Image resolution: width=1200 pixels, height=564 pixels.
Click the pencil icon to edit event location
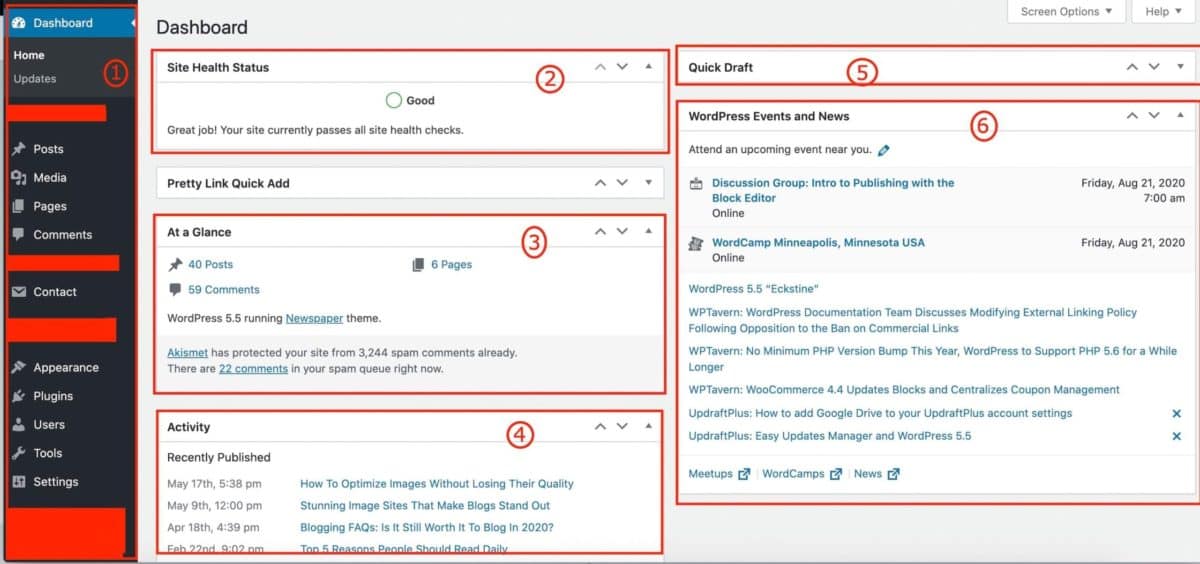tap(883, 150)
